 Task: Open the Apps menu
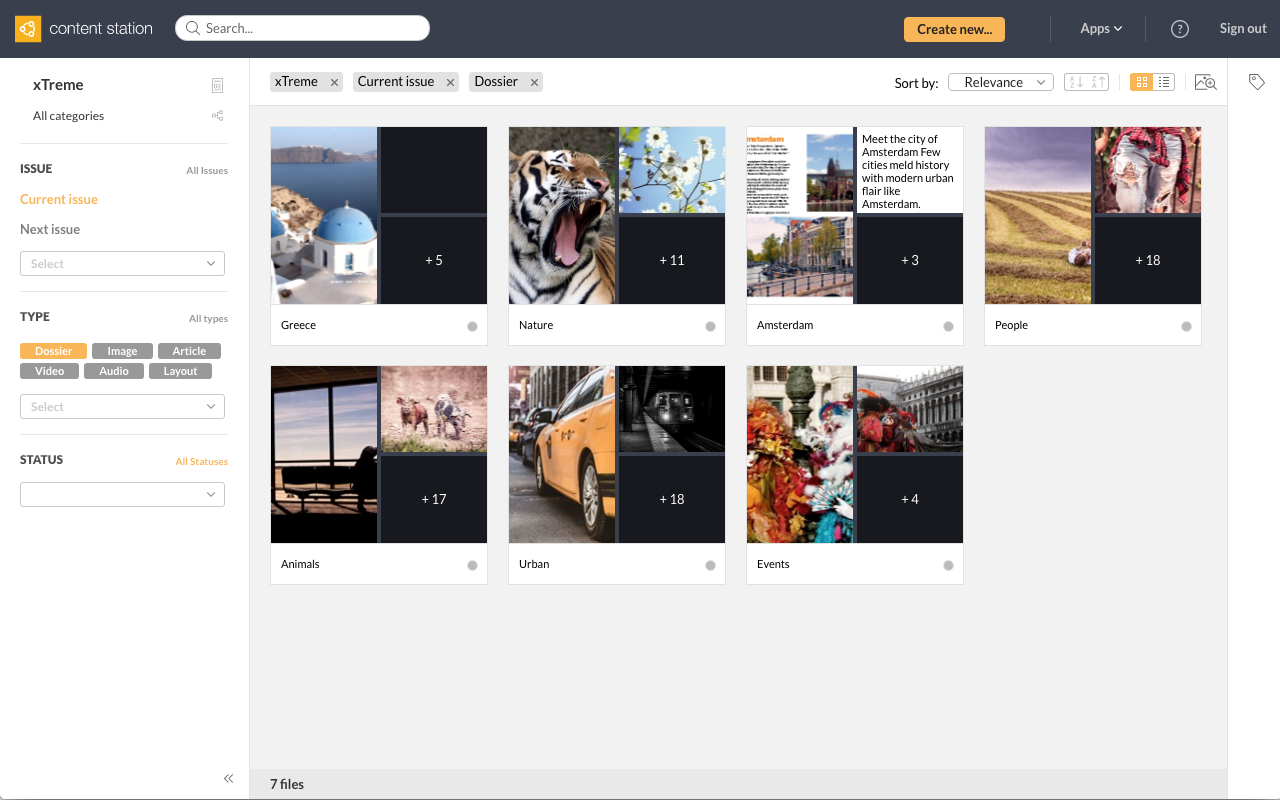click(x=1100, y=28)
